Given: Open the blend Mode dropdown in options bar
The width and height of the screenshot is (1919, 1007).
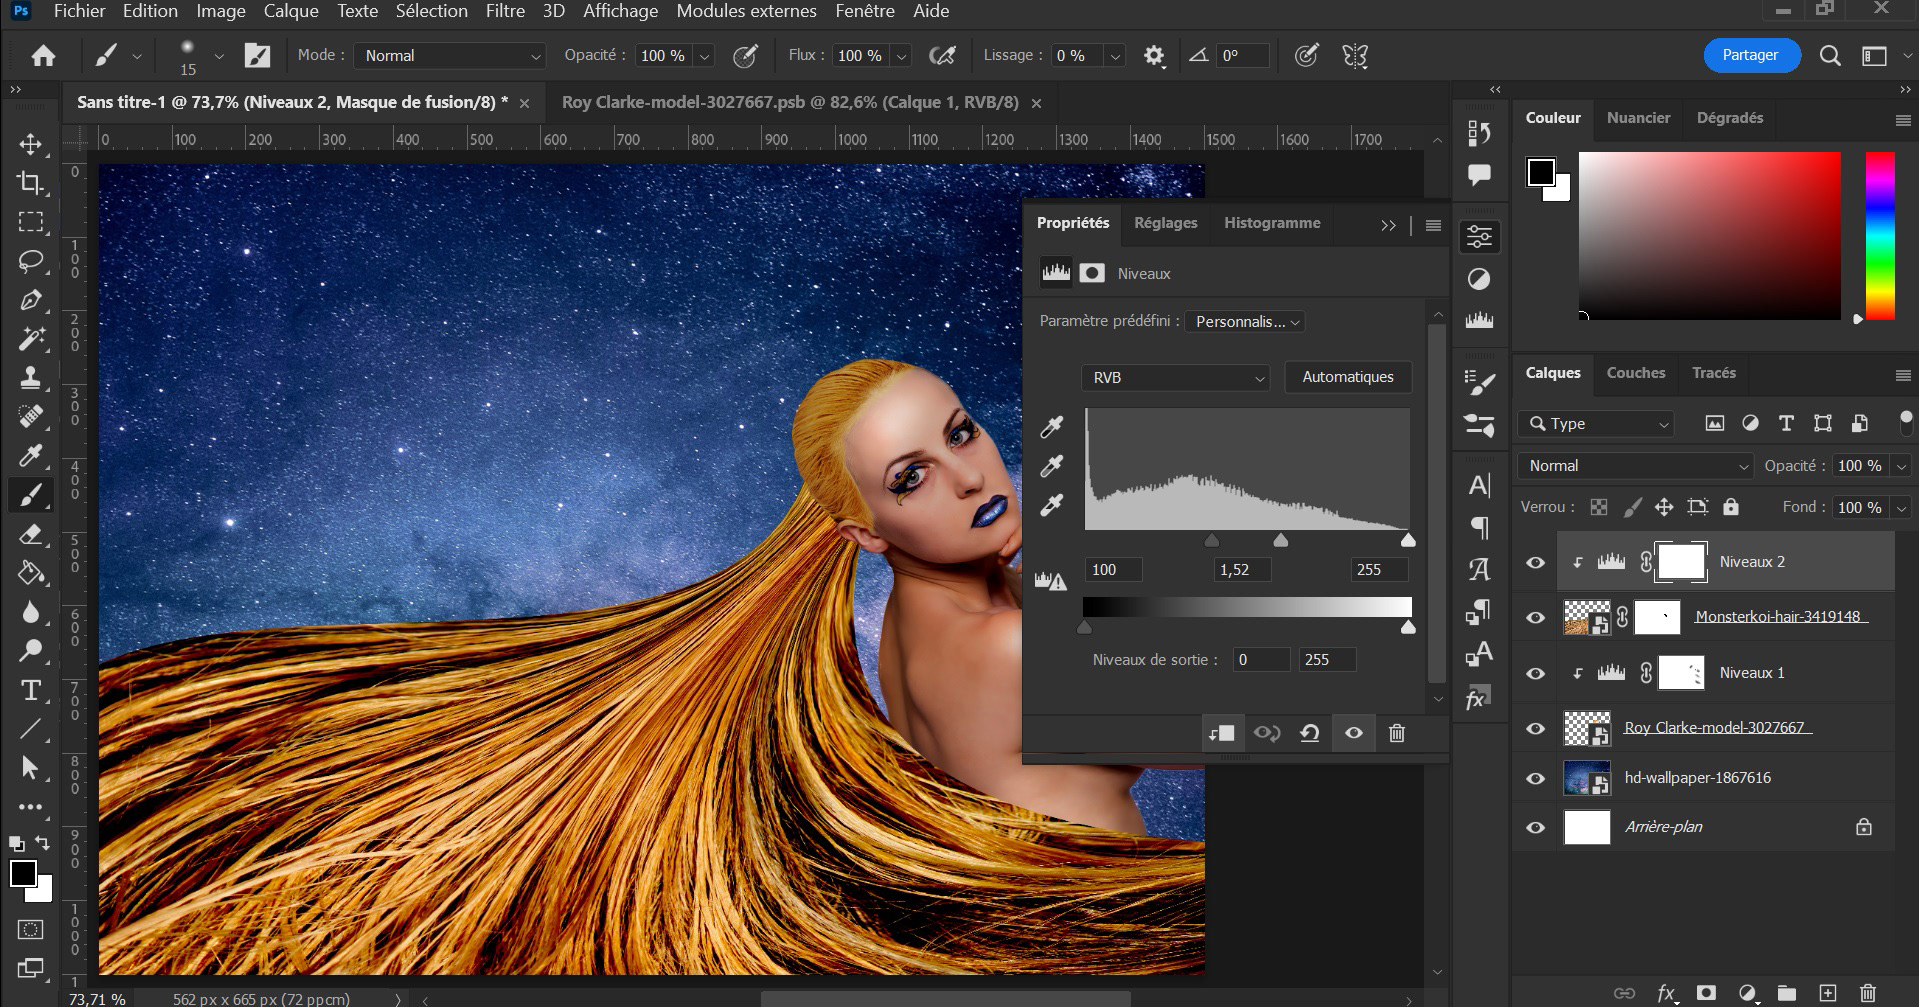Looking at the screenshot, I should 449,56.
